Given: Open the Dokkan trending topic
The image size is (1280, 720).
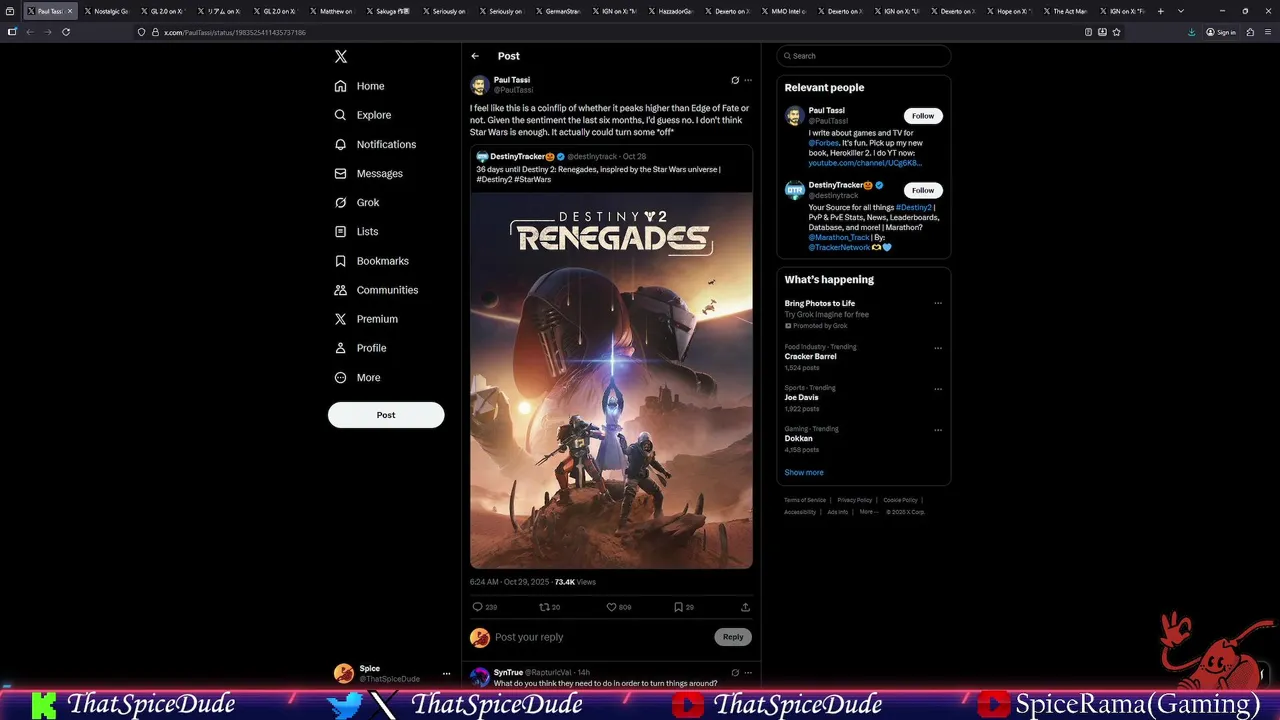Looking at the screenshot, I should [798, 439].
